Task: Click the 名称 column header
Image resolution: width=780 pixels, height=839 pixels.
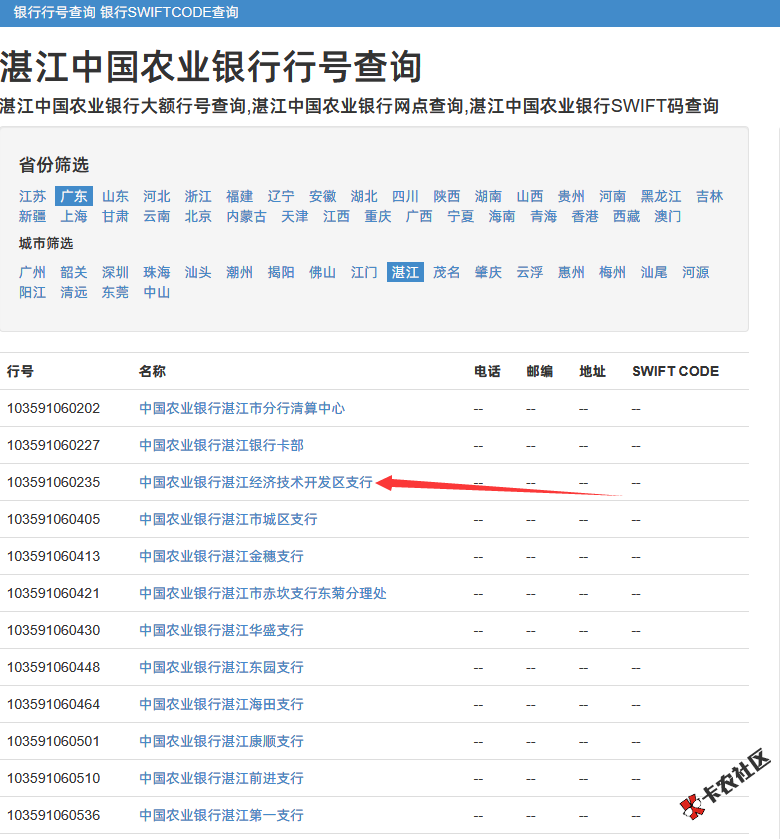Action: [152, 371]
